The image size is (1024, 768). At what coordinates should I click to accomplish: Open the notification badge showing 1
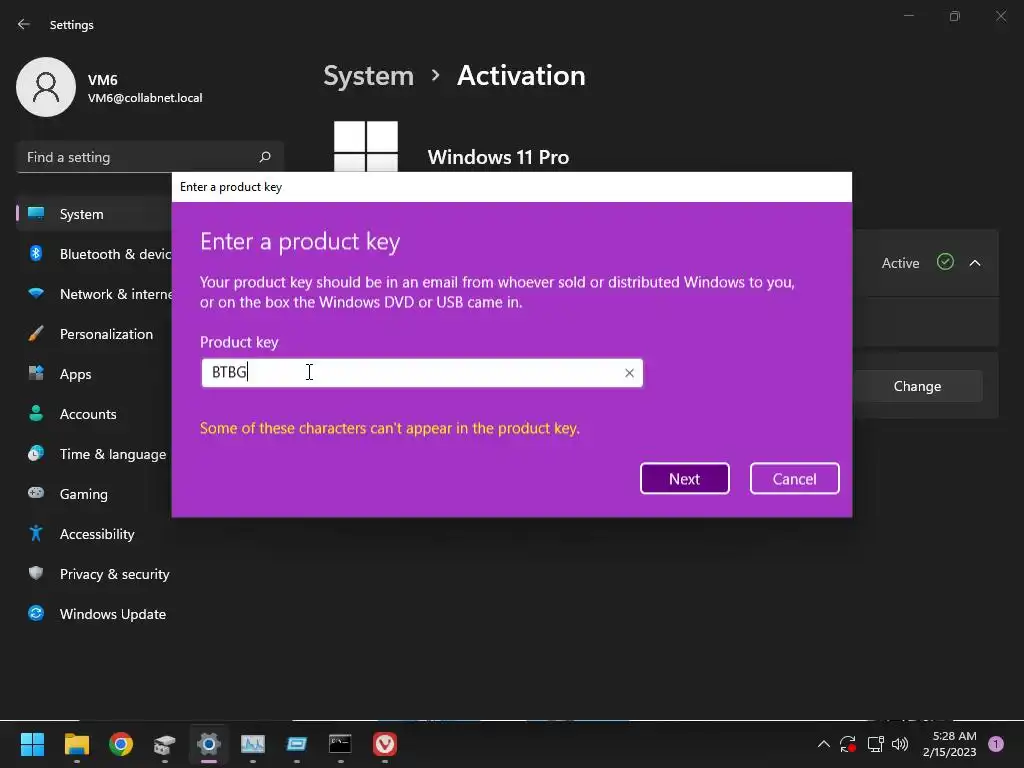tap(996, 744)
